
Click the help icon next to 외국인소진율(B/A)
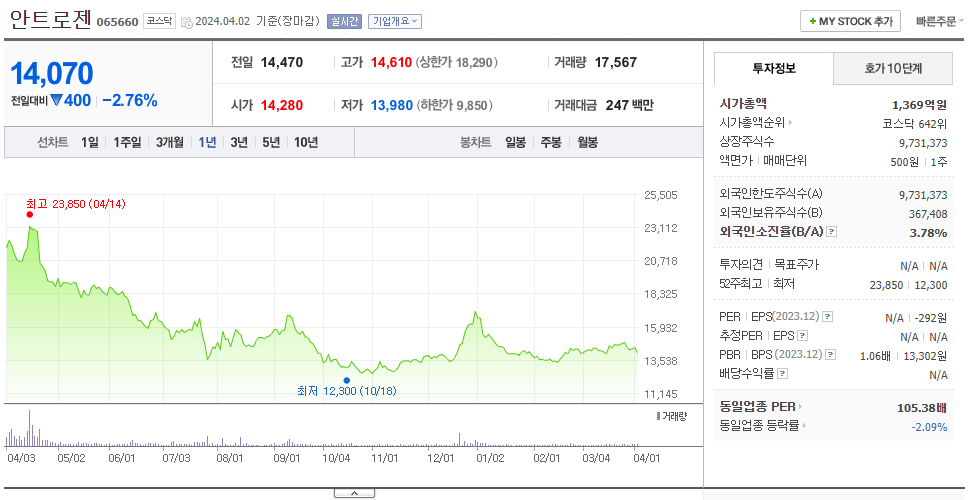[832, 232]
